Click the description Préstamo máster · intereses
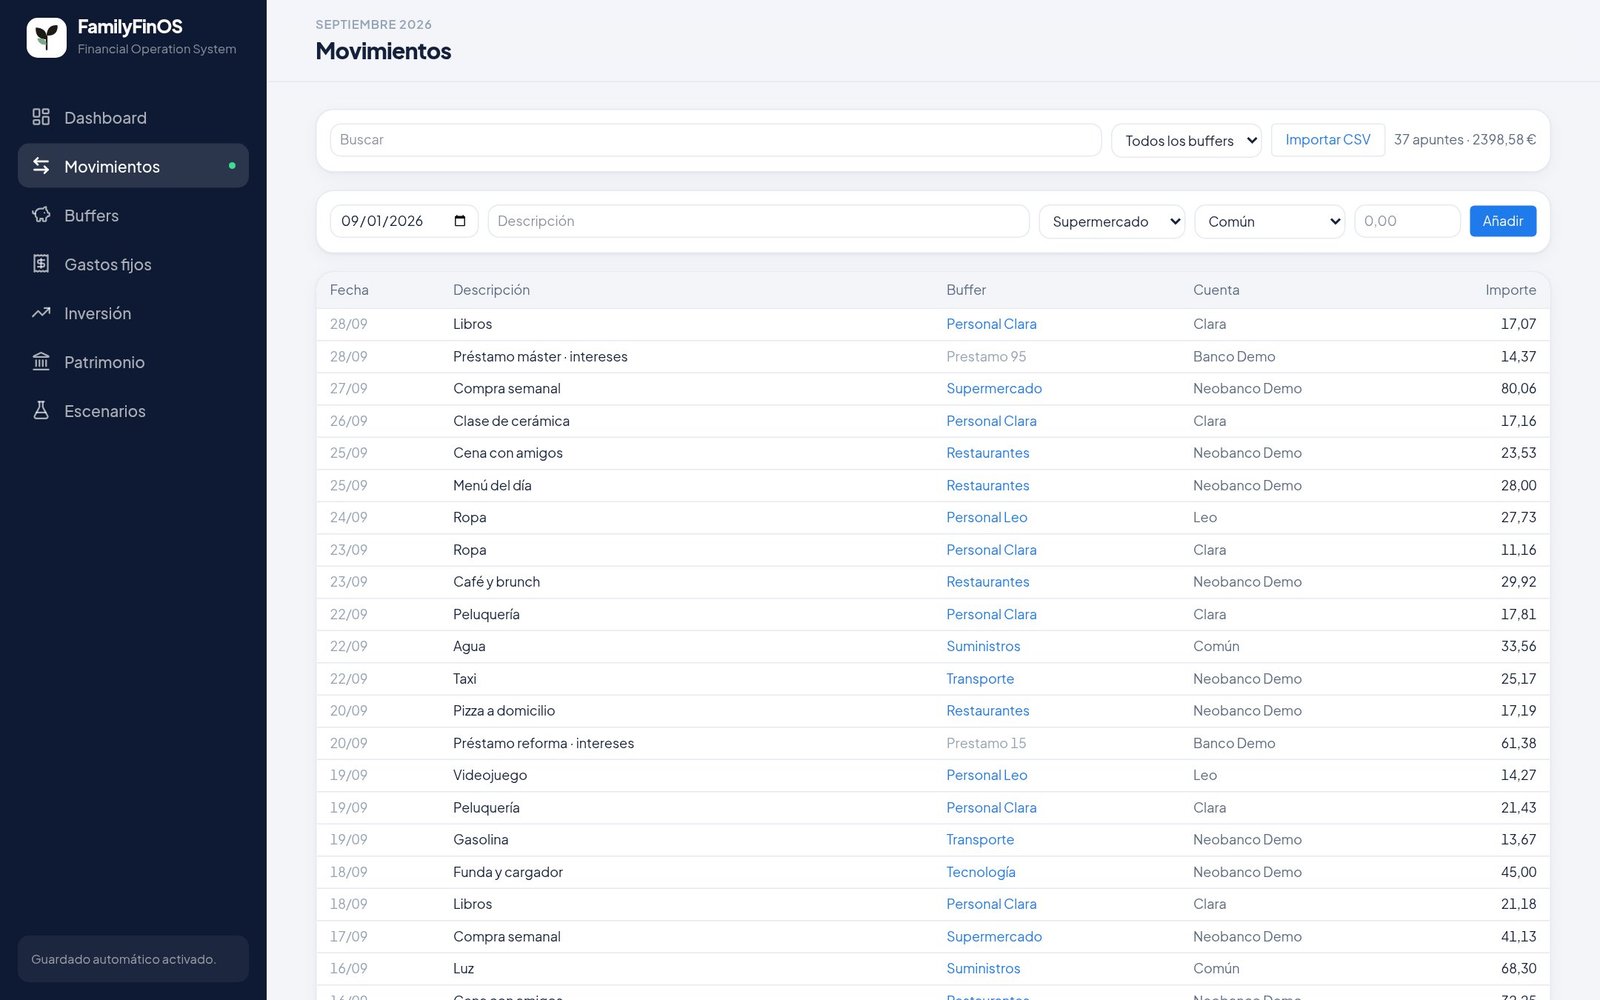The width and height of the screenshot is (1600, 1000). 540,356
